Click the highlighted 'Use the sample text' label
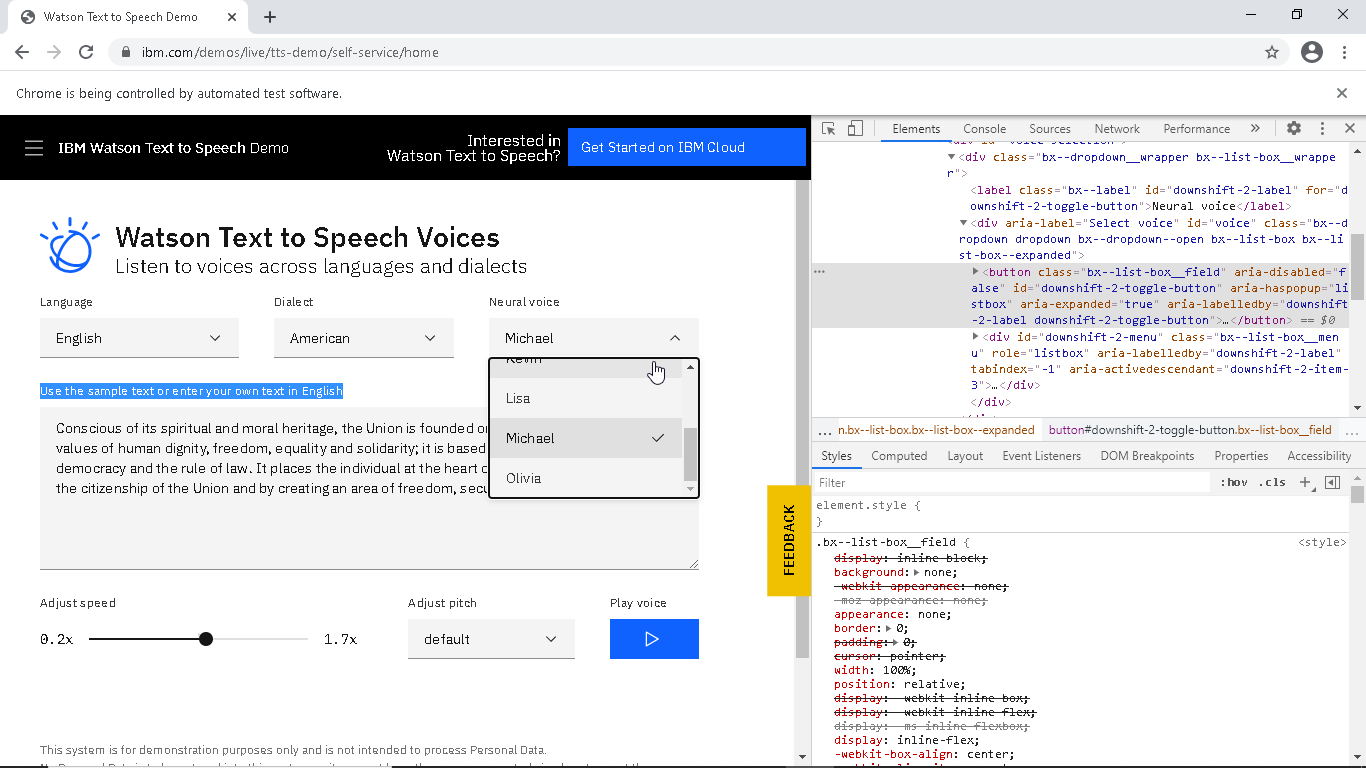This screenshot has width=1366, height=768. 191,391
